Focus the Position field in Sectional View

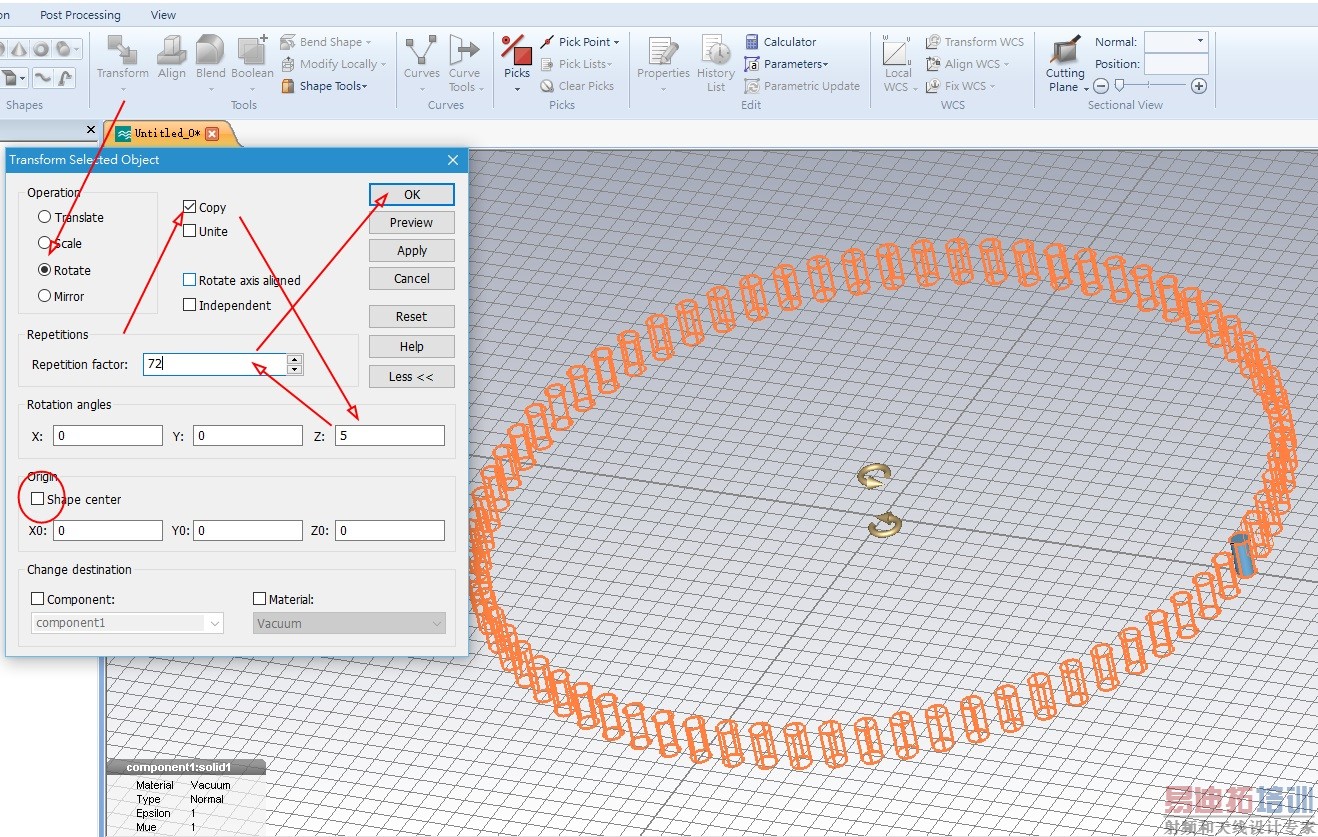[1176, 64]
